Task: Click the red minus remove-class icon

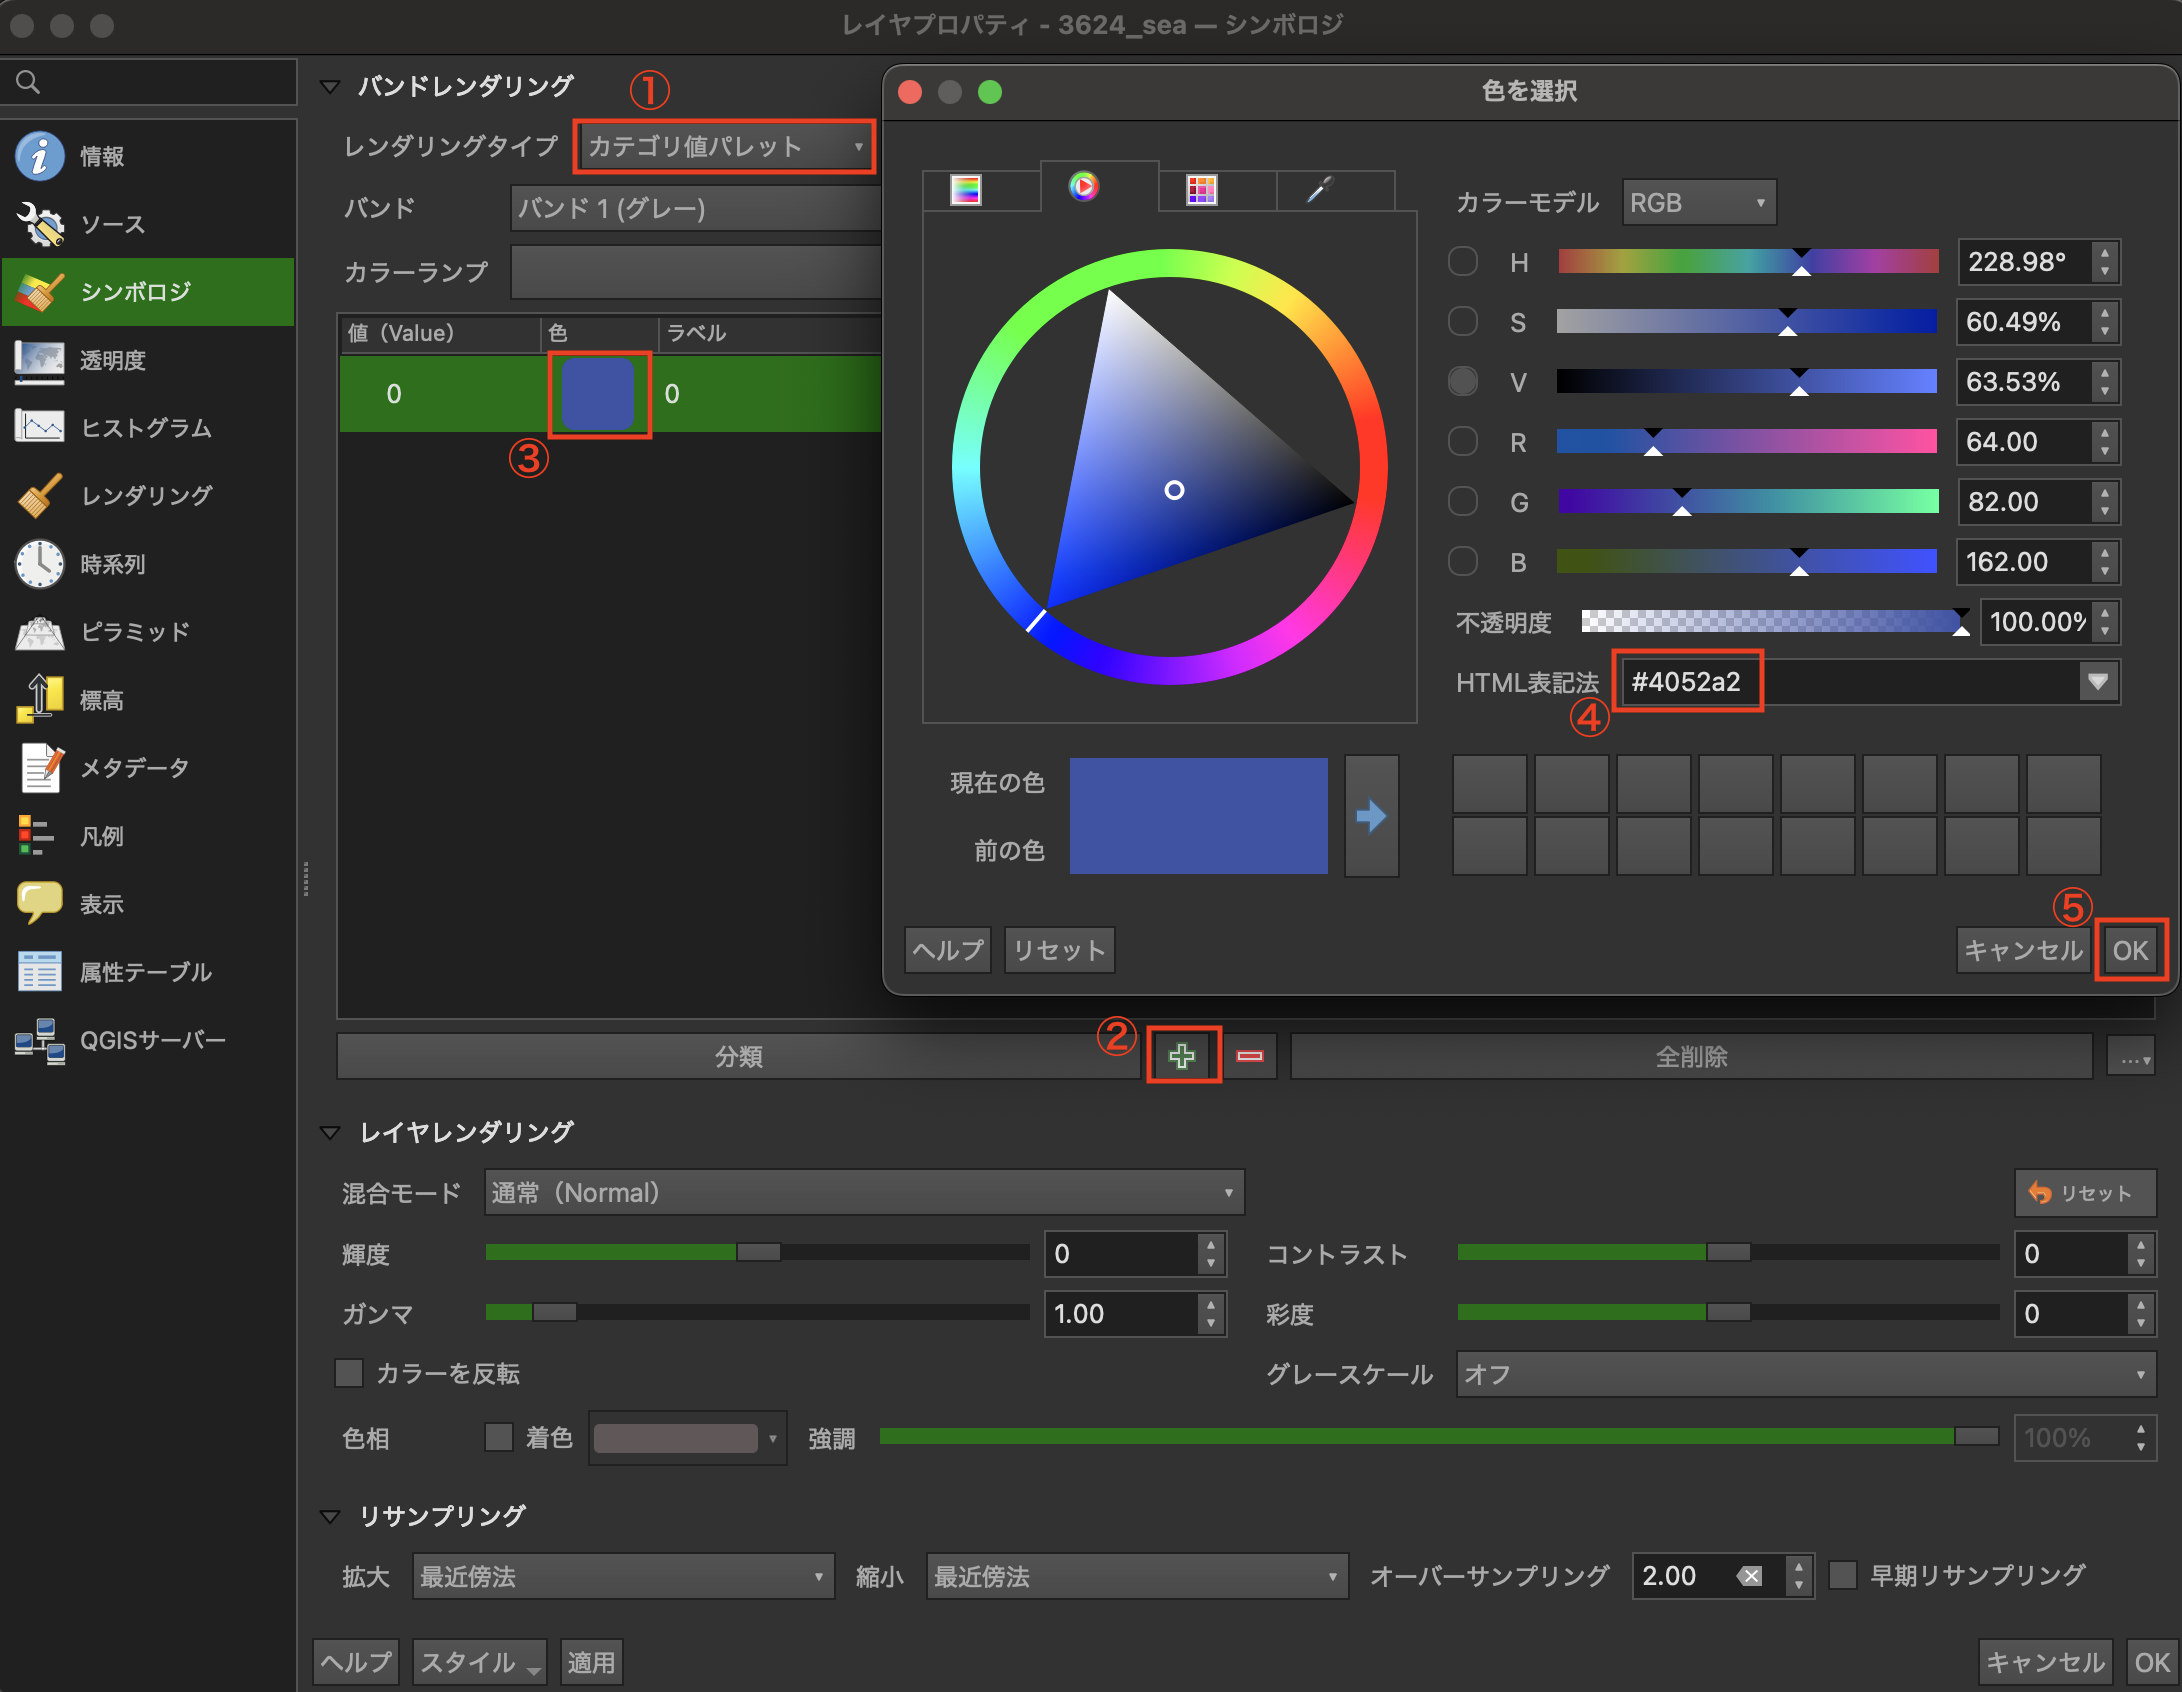Action: pyautogui.click(x=1250, y=1056)
